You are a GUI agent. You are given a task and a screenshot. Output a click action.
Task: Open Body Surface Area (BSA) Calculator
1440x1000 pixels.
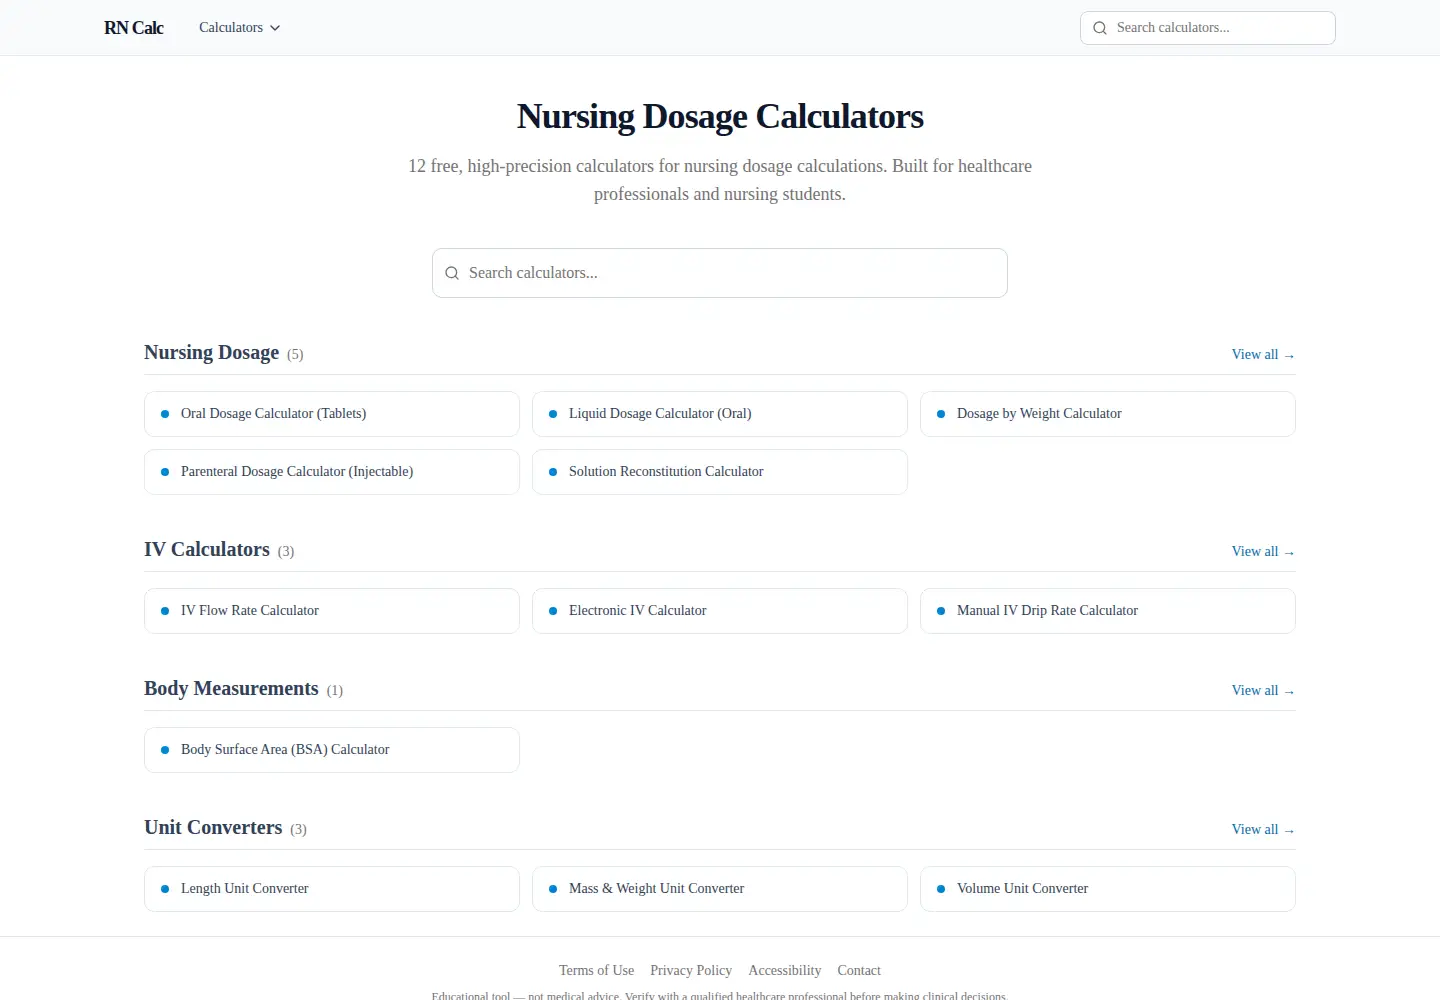(332, 750)
